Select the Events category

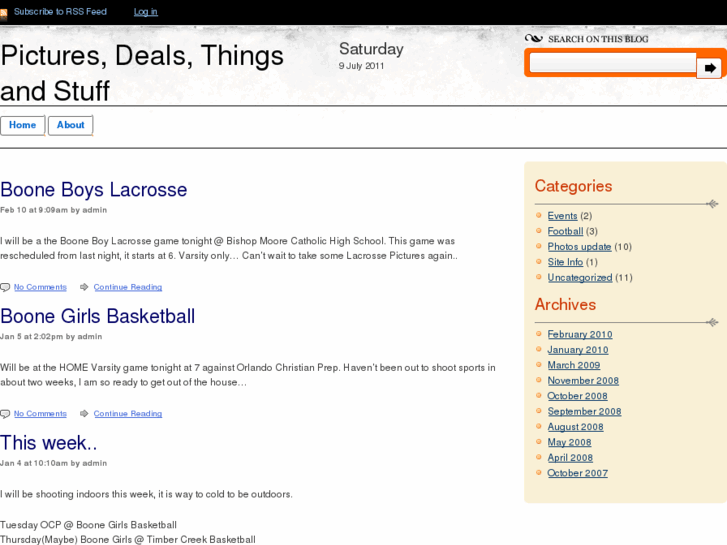(562, 216)
